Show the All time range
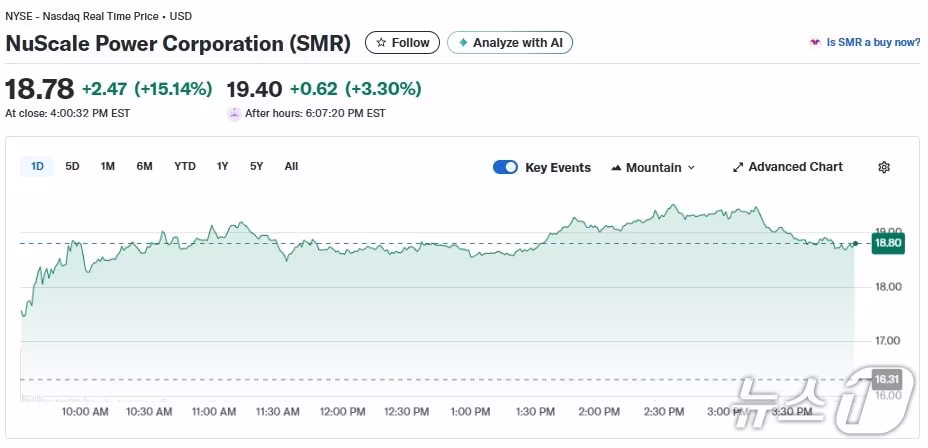Viewport: 928px width, 448px height. coord(291,166)
